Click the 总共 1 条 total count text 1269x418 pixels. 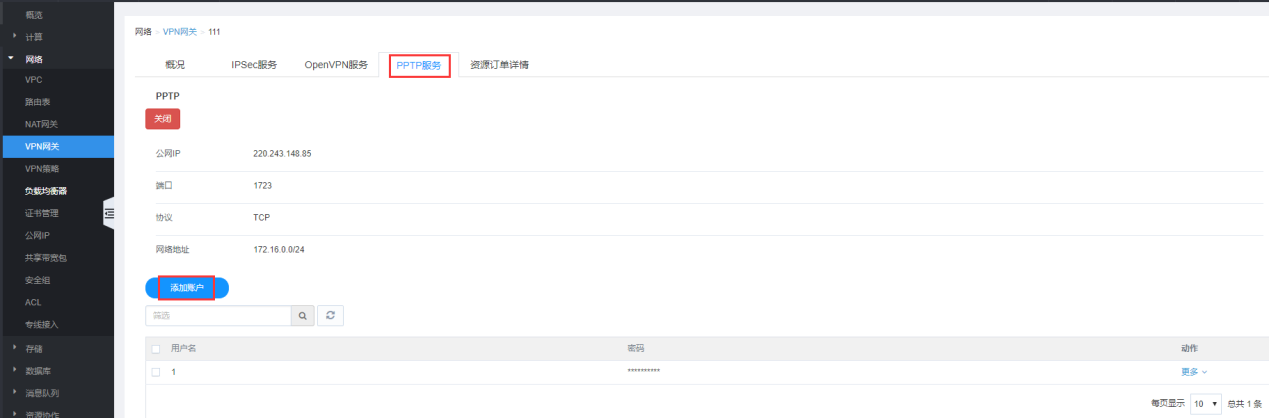pos(1243,404)
